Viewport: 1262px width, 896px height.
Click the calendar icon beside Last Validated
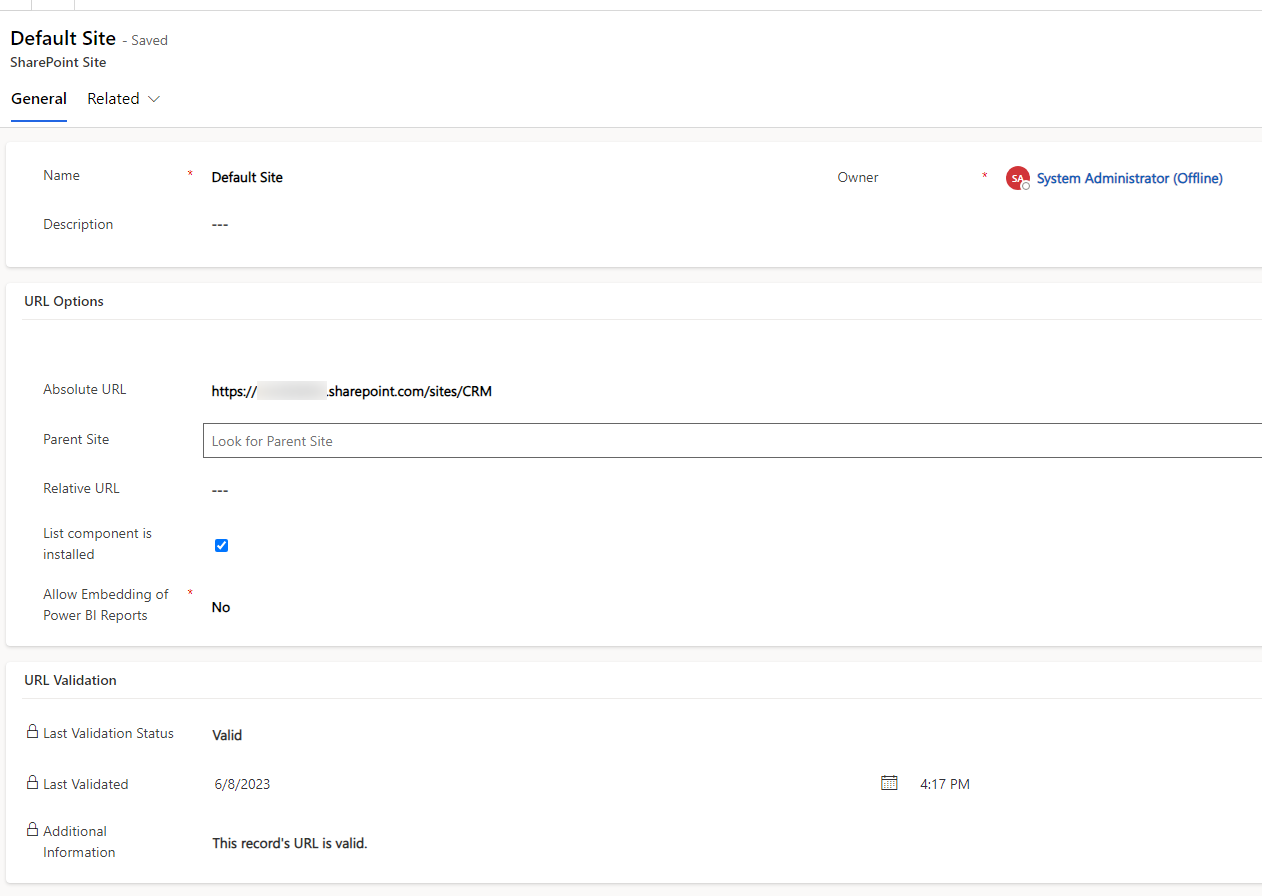pos(889,783)
